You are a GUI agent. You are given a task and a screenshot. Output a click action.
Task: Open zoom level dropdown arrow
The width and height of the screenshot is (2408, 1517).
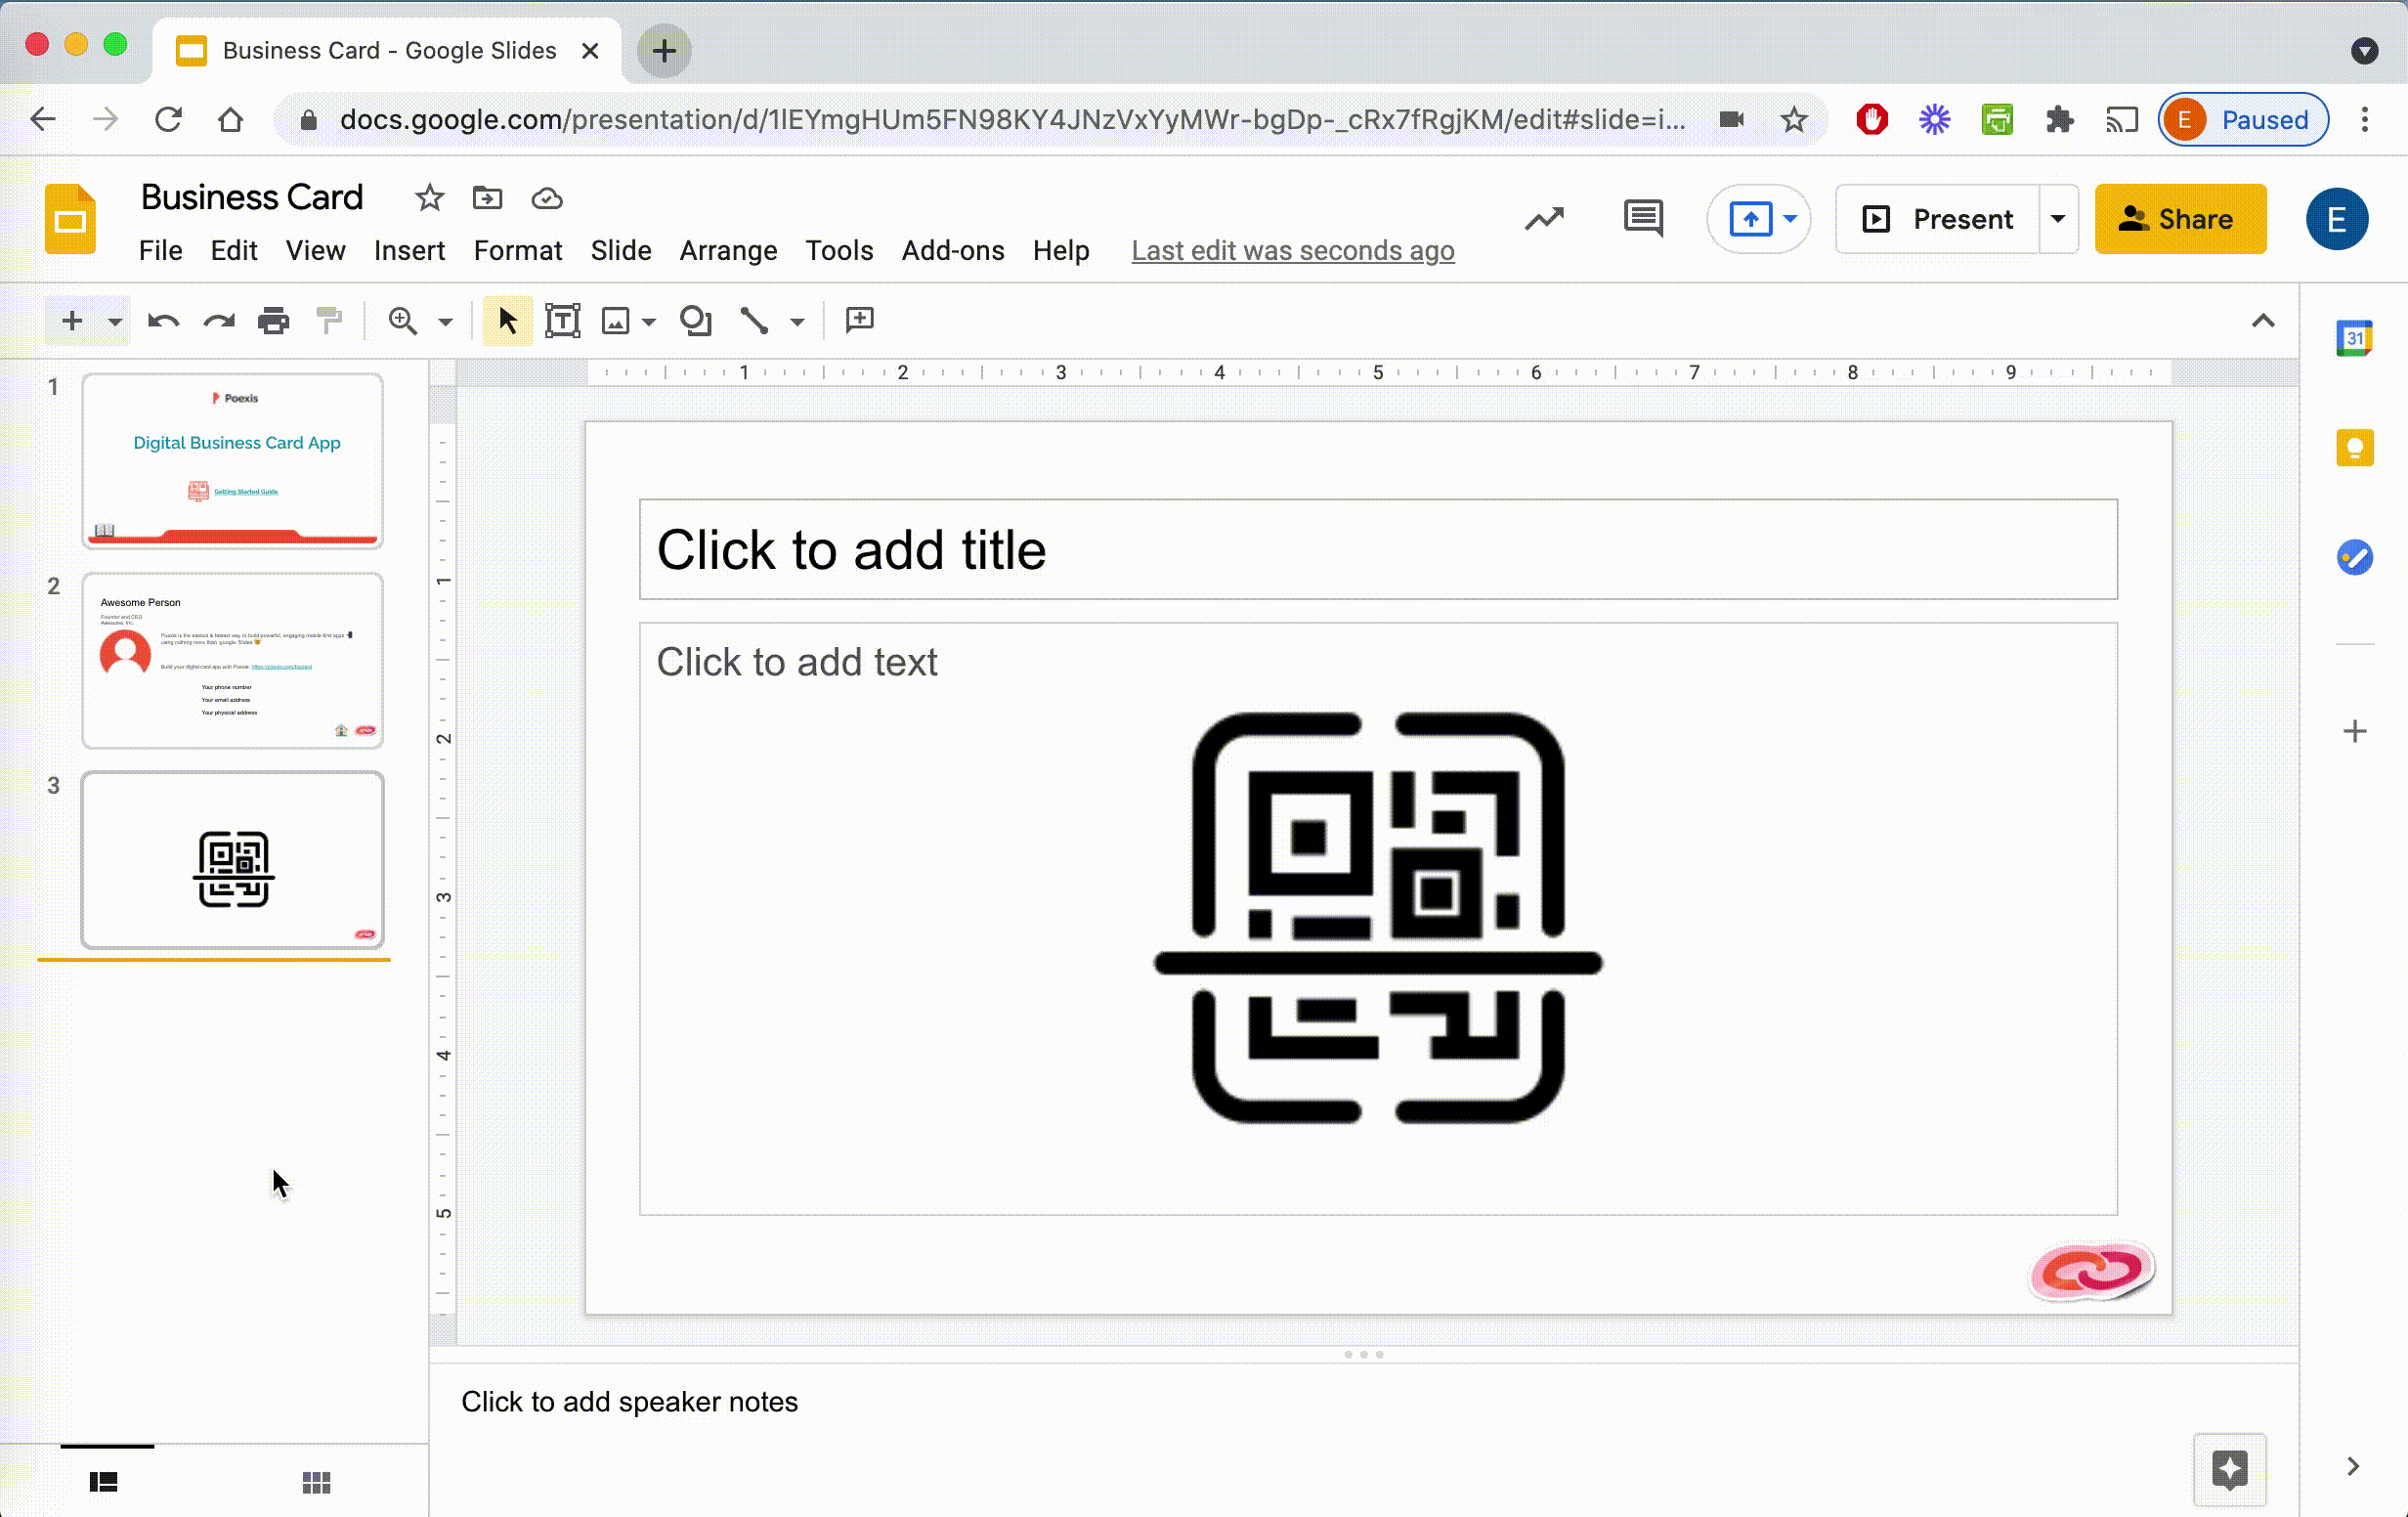coord(446,322)
